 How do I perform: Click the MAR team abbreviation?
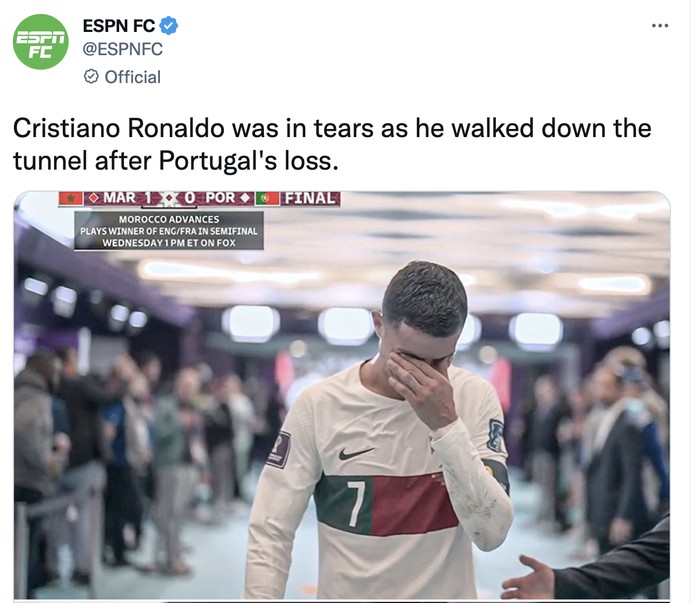pos(119,198)
